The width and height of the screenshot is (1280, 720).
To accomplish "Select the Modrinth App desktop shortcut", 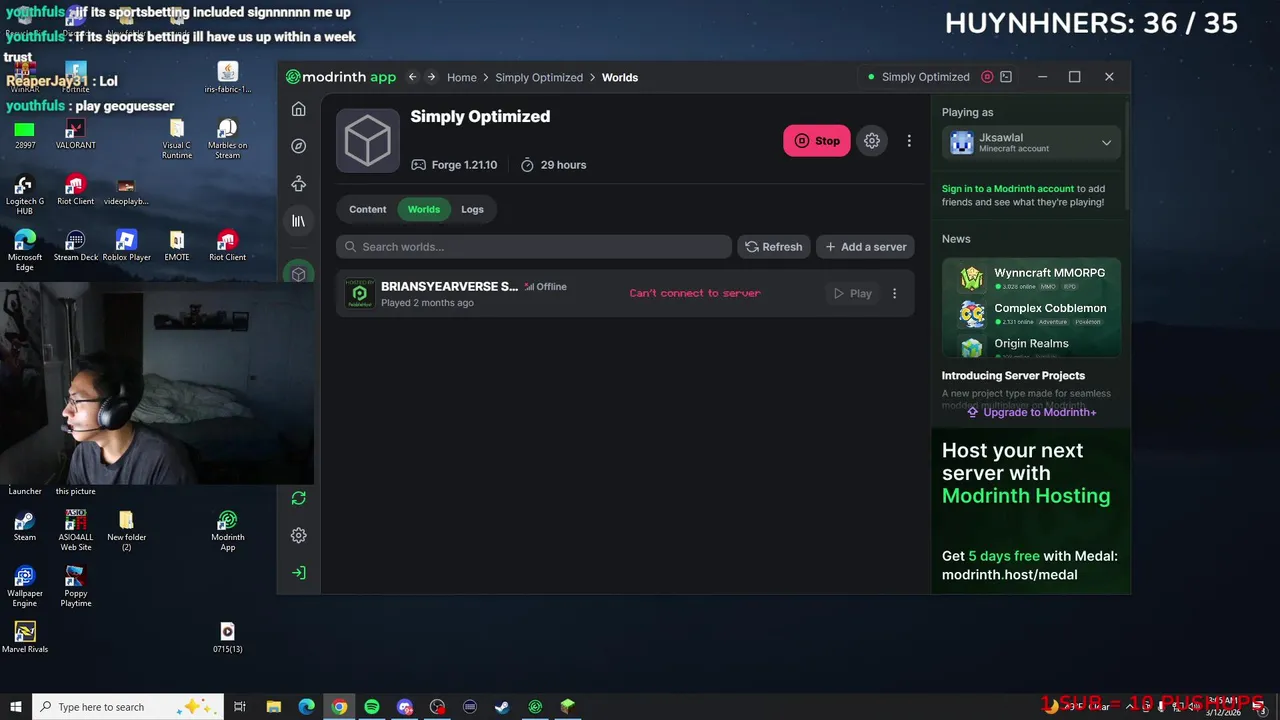I will point(227,530).
